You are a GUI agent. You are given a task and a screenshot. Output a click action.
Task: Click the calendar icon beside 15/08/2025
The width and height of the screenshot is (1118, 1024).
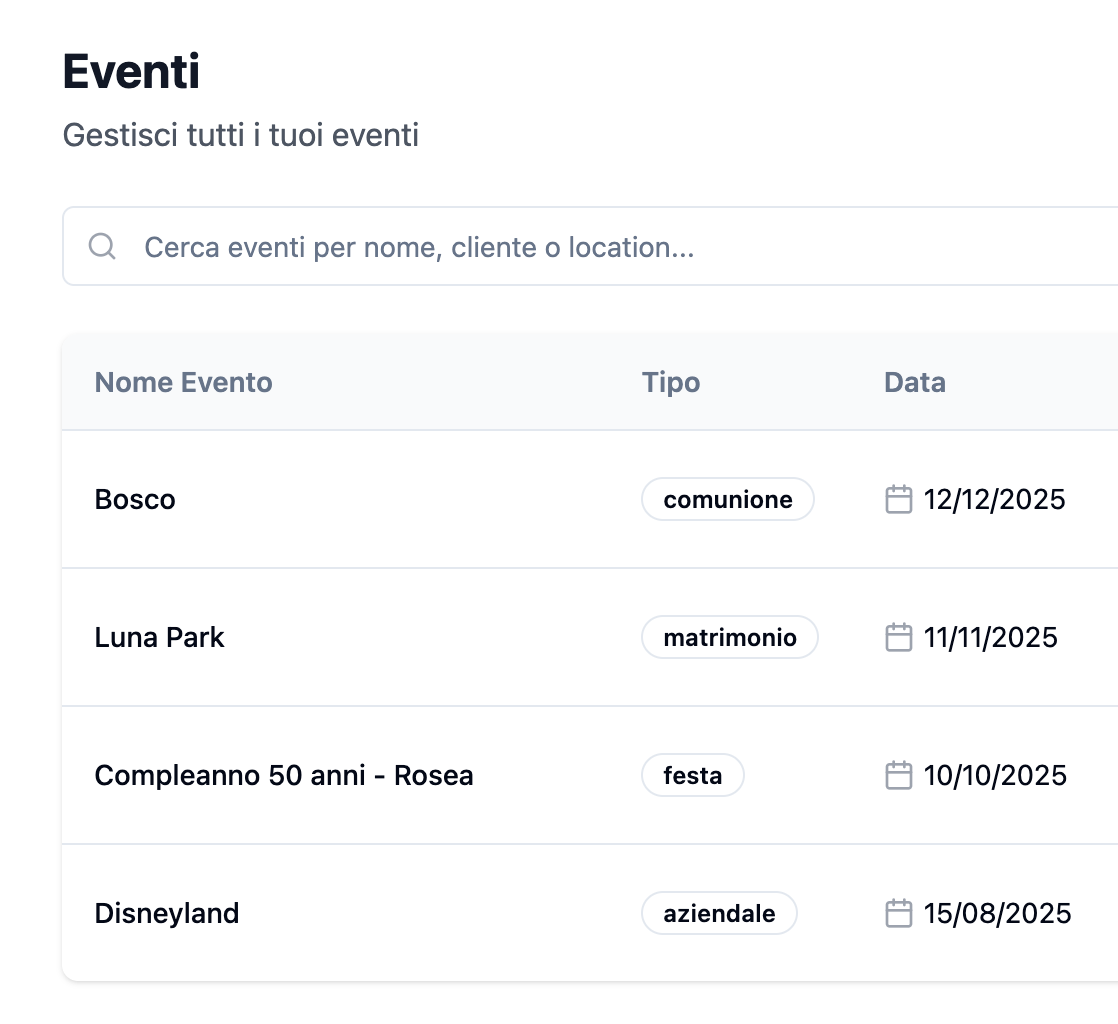tap(898, 913)
